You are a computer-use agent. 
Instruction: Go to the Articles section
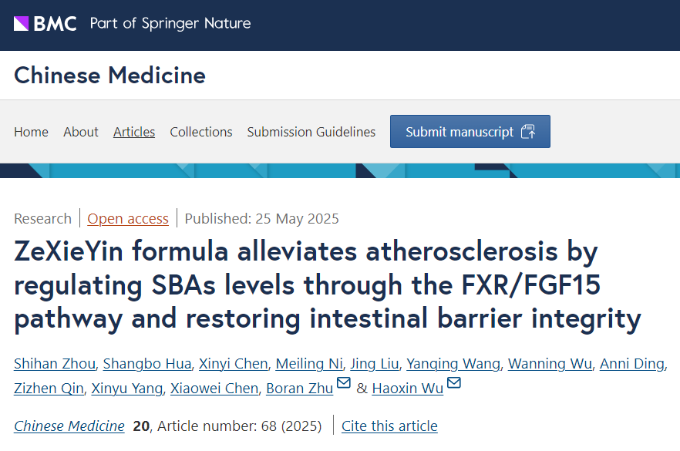click(134, 132)
